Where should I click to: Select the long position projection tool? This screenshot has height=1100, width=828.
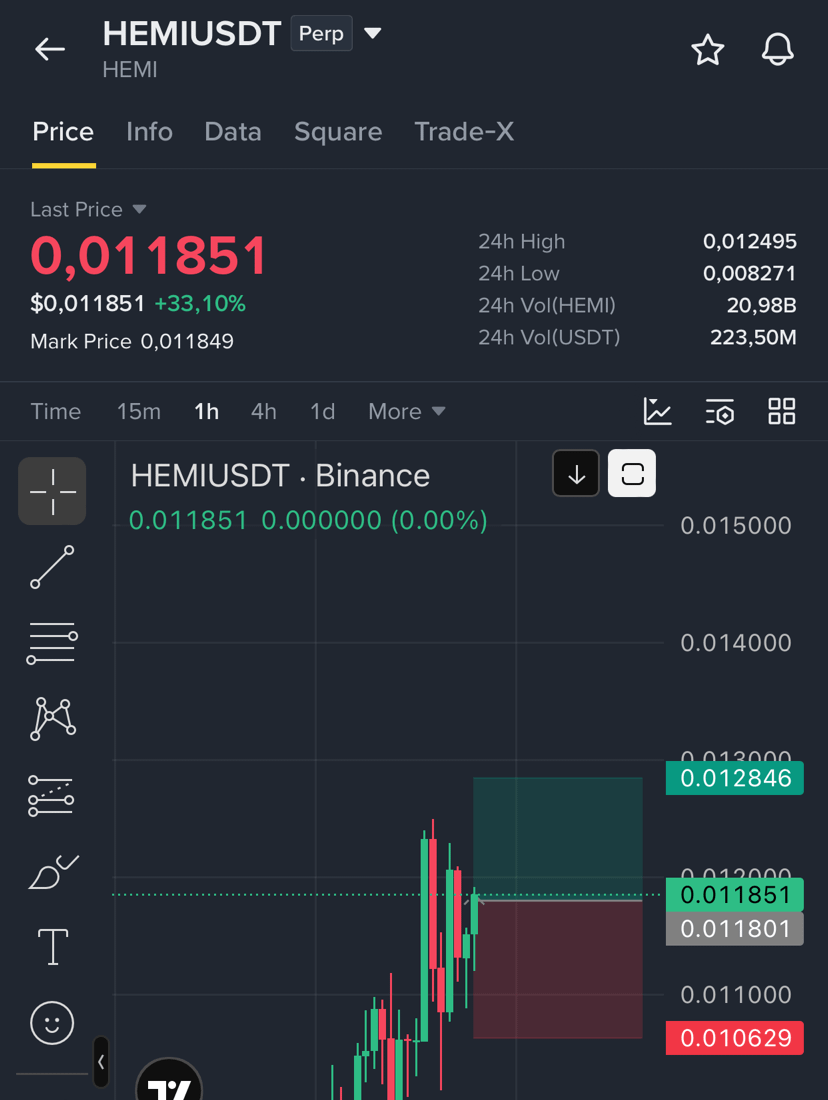coord(51,796)
